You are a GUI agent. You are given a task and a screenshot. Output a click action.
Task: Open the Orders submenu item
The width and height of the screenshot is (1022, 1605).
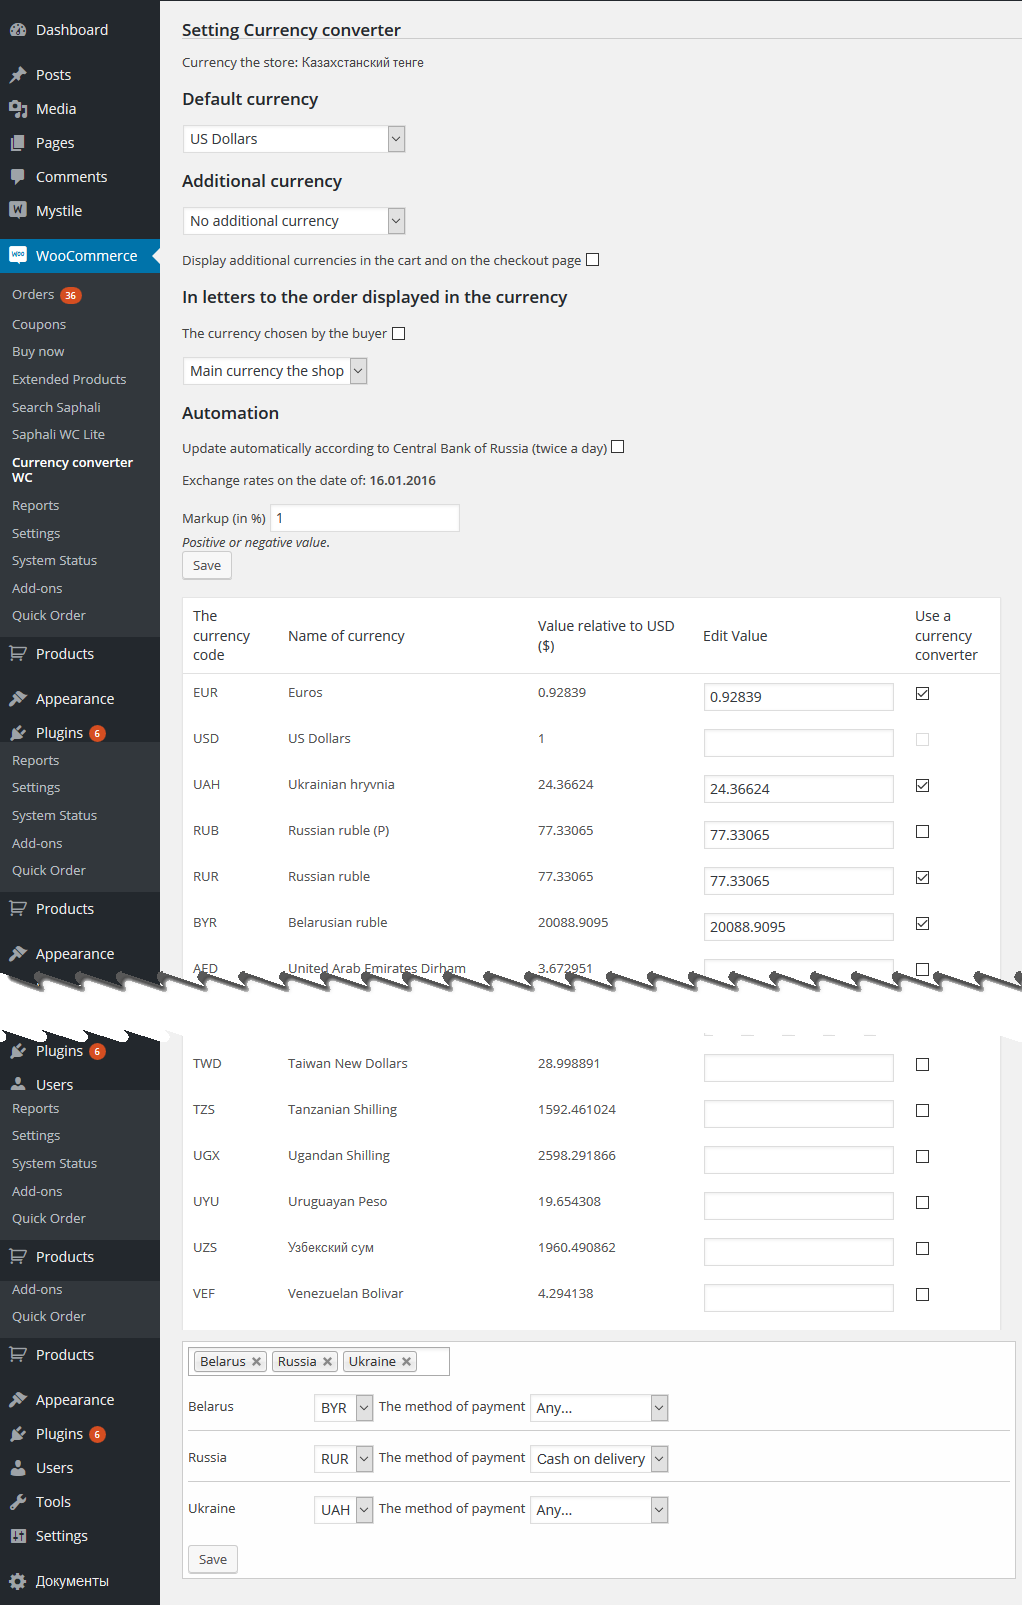(33, 295)
